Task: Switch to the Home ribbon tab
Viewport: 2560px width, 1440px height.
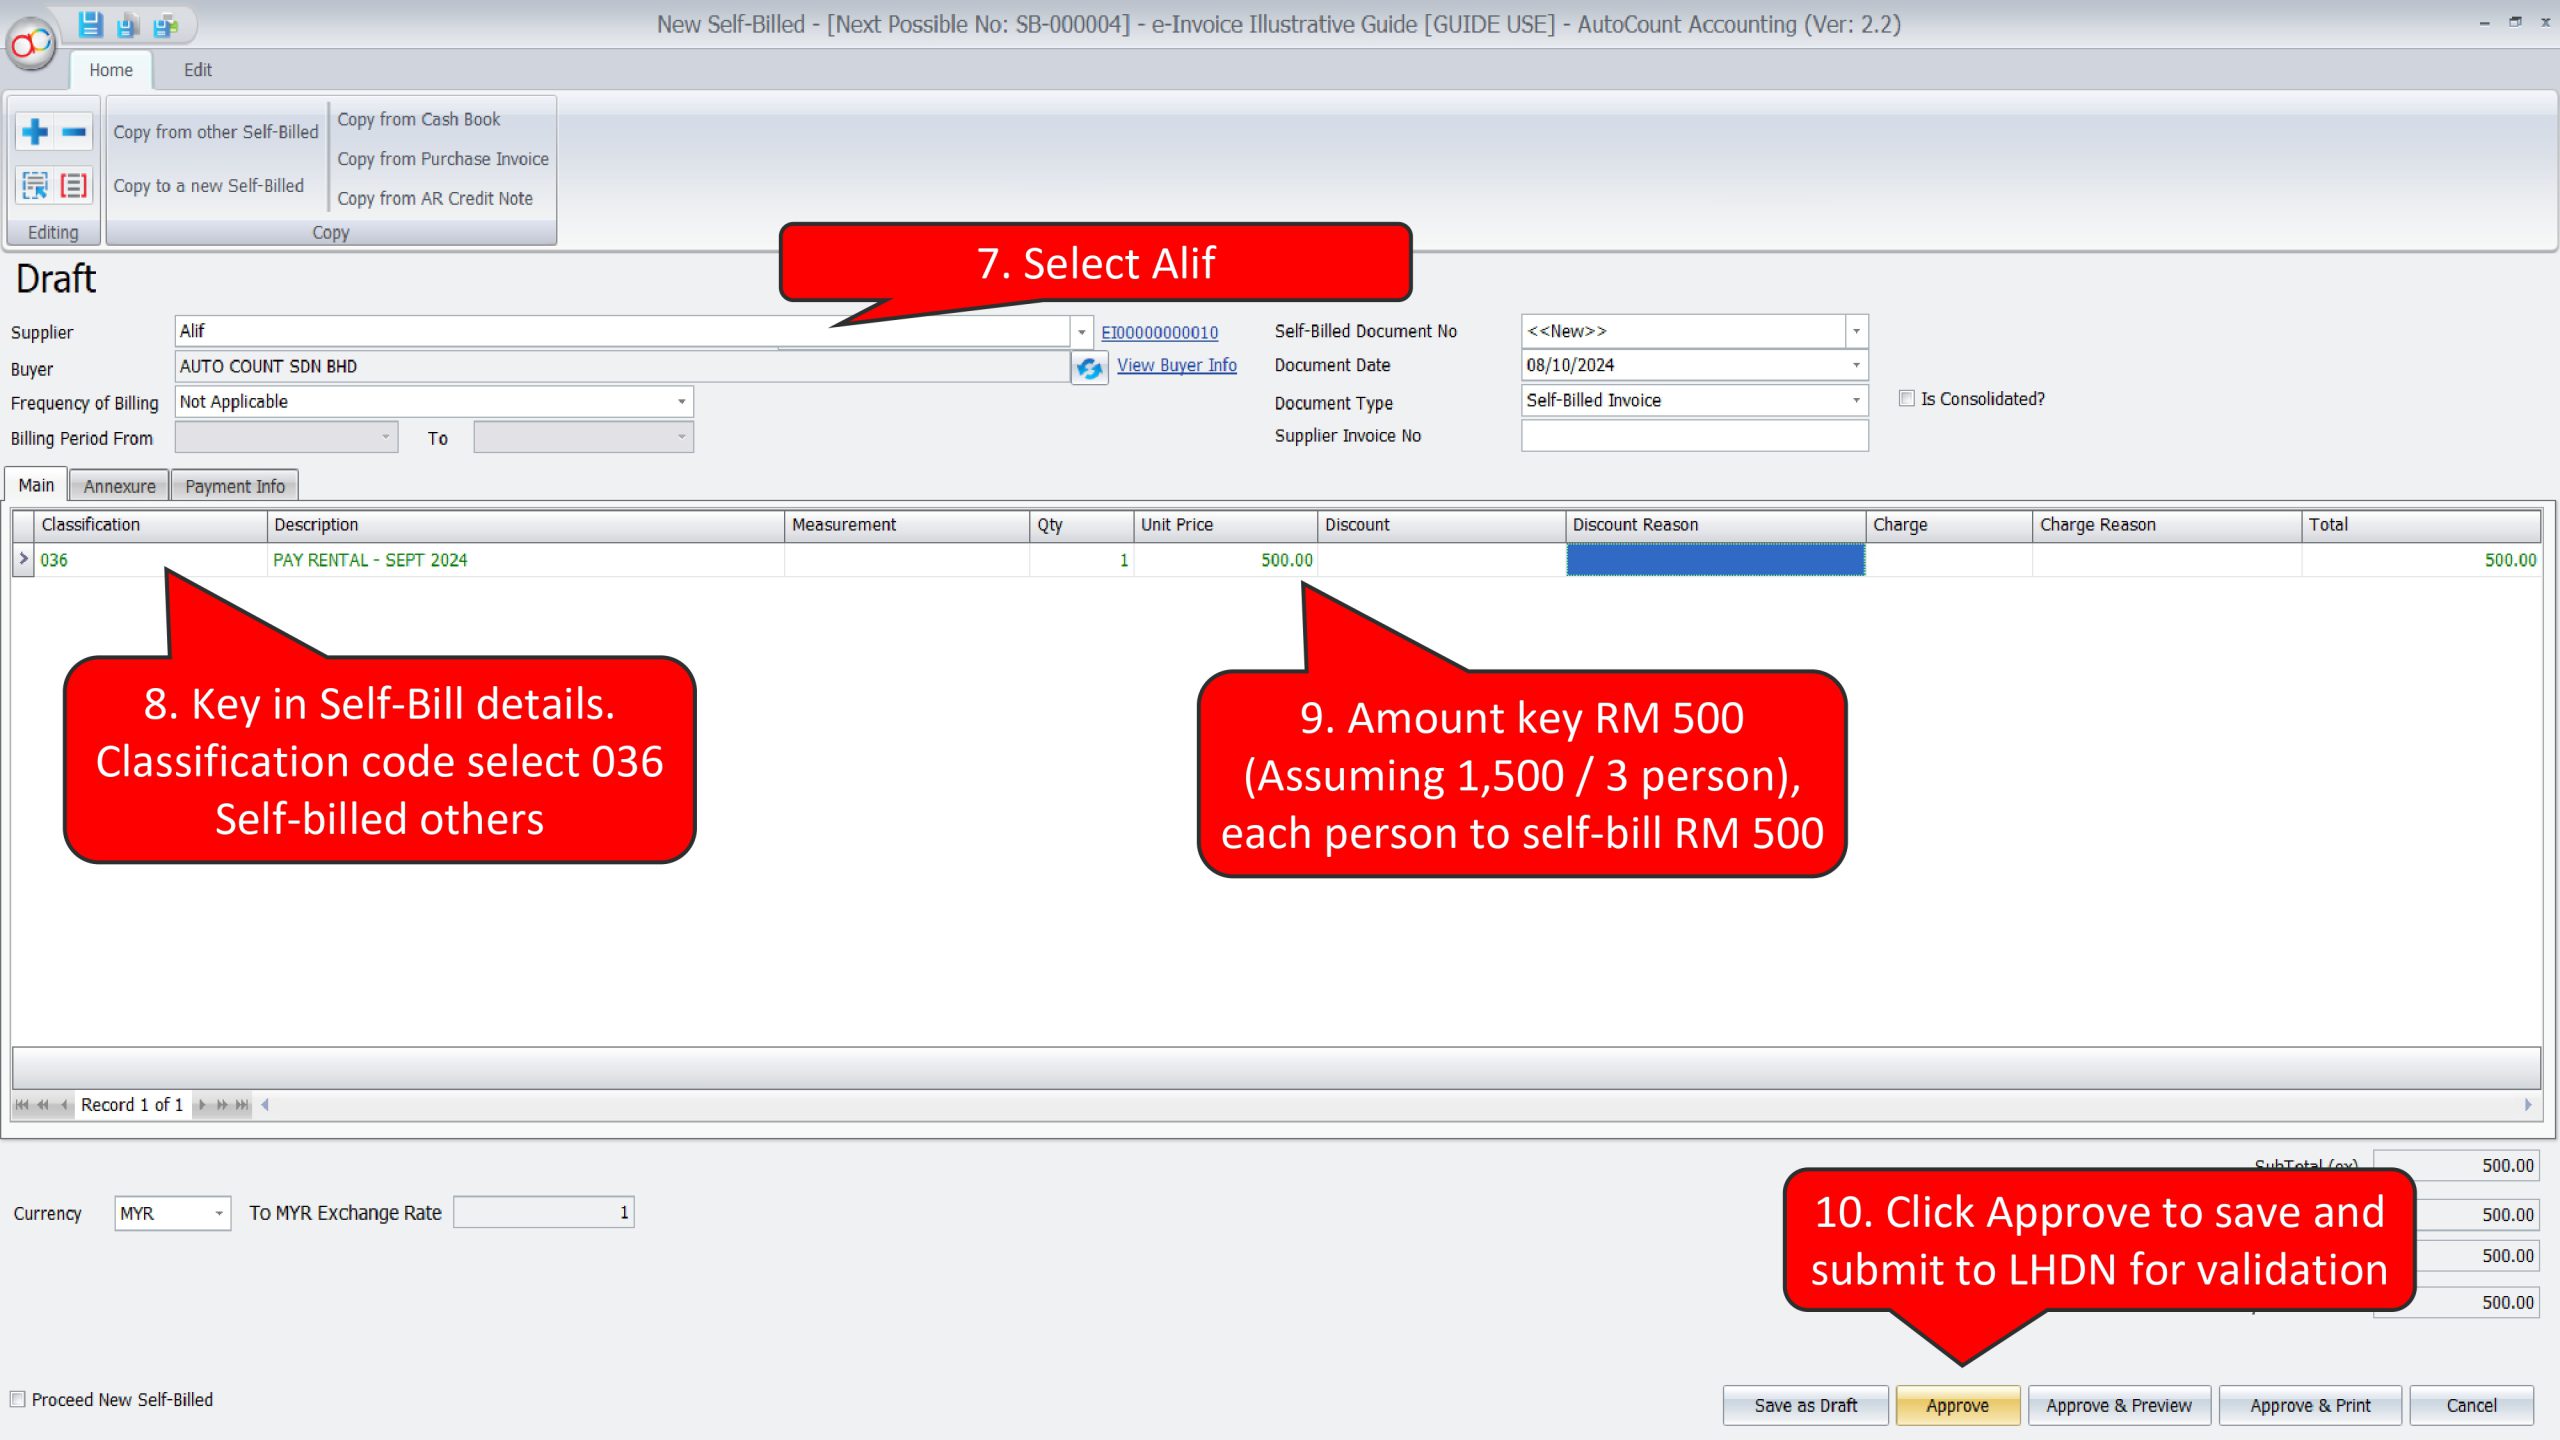Action: (111, 70)
